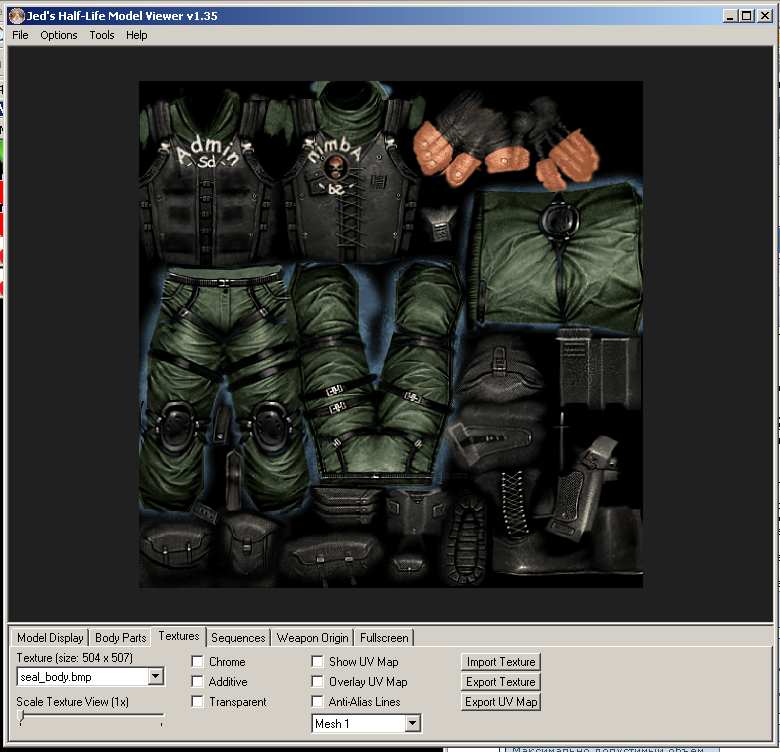The width and height of the screenshot is (780, 752).
Task: Enable the Chrome checkbox
Action: coord(197,661)
